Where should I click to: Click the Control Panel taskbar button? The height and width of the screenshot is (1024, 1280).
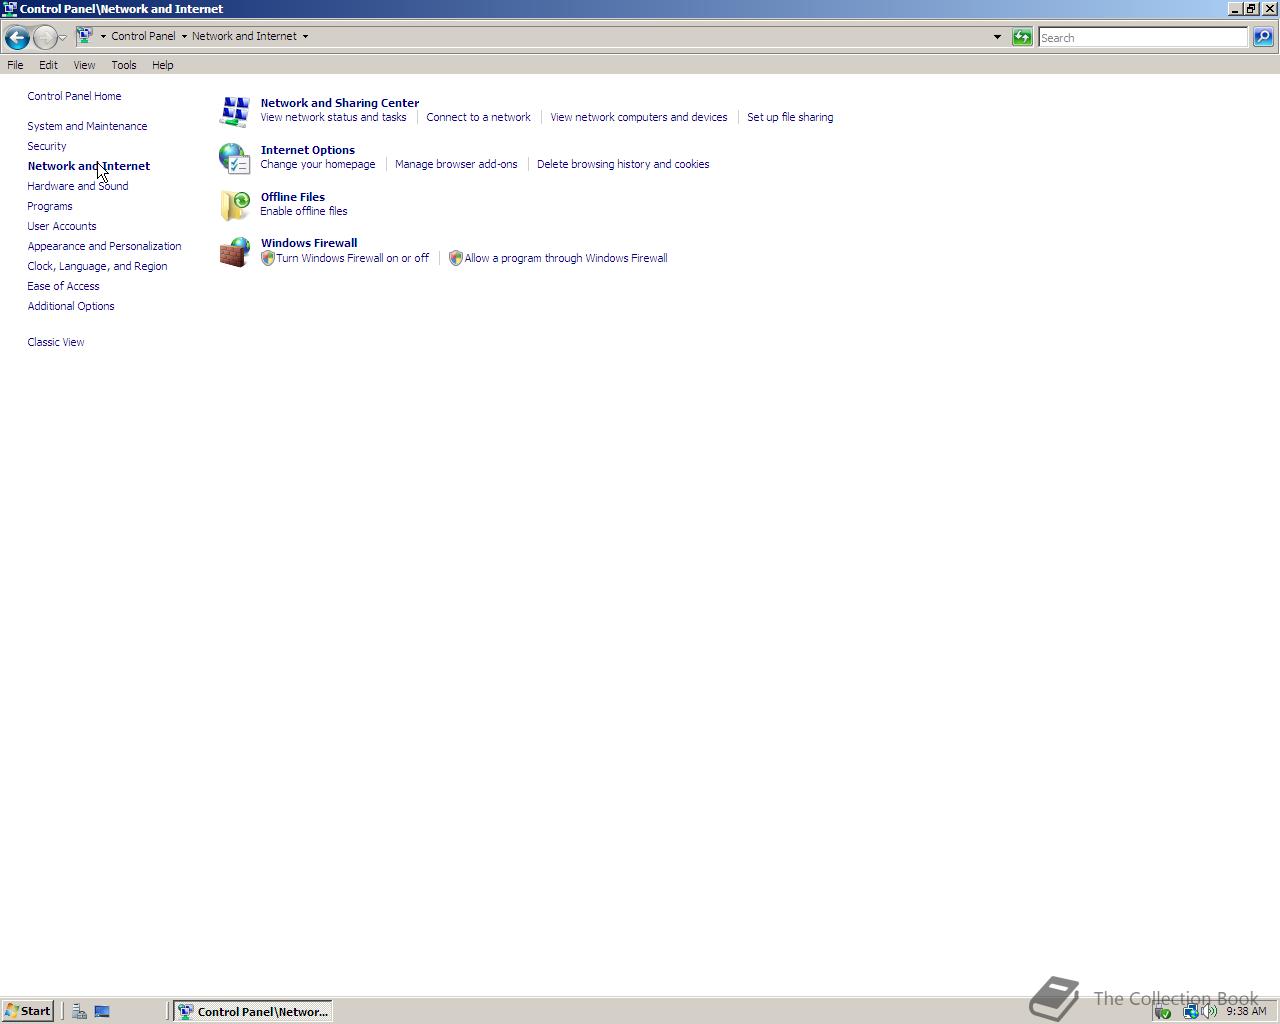tap(253, 1011)
